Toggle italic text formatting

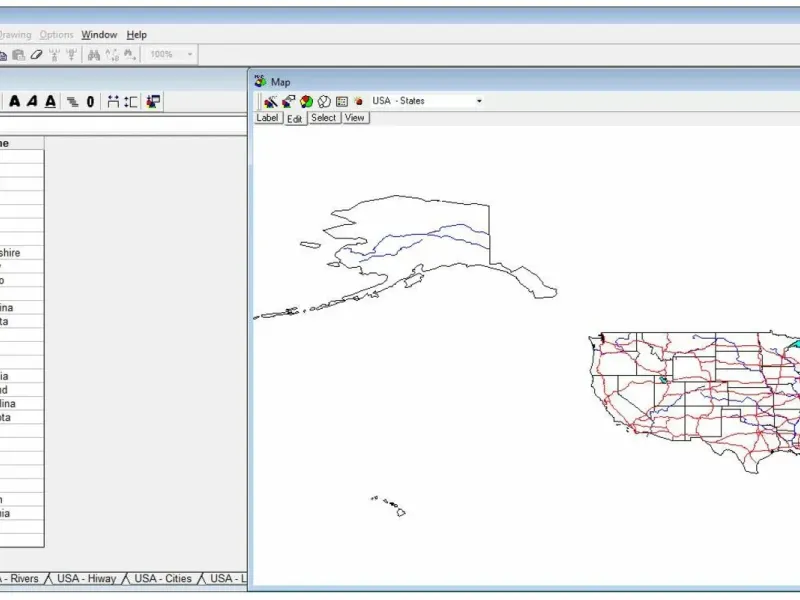(32, 101)
